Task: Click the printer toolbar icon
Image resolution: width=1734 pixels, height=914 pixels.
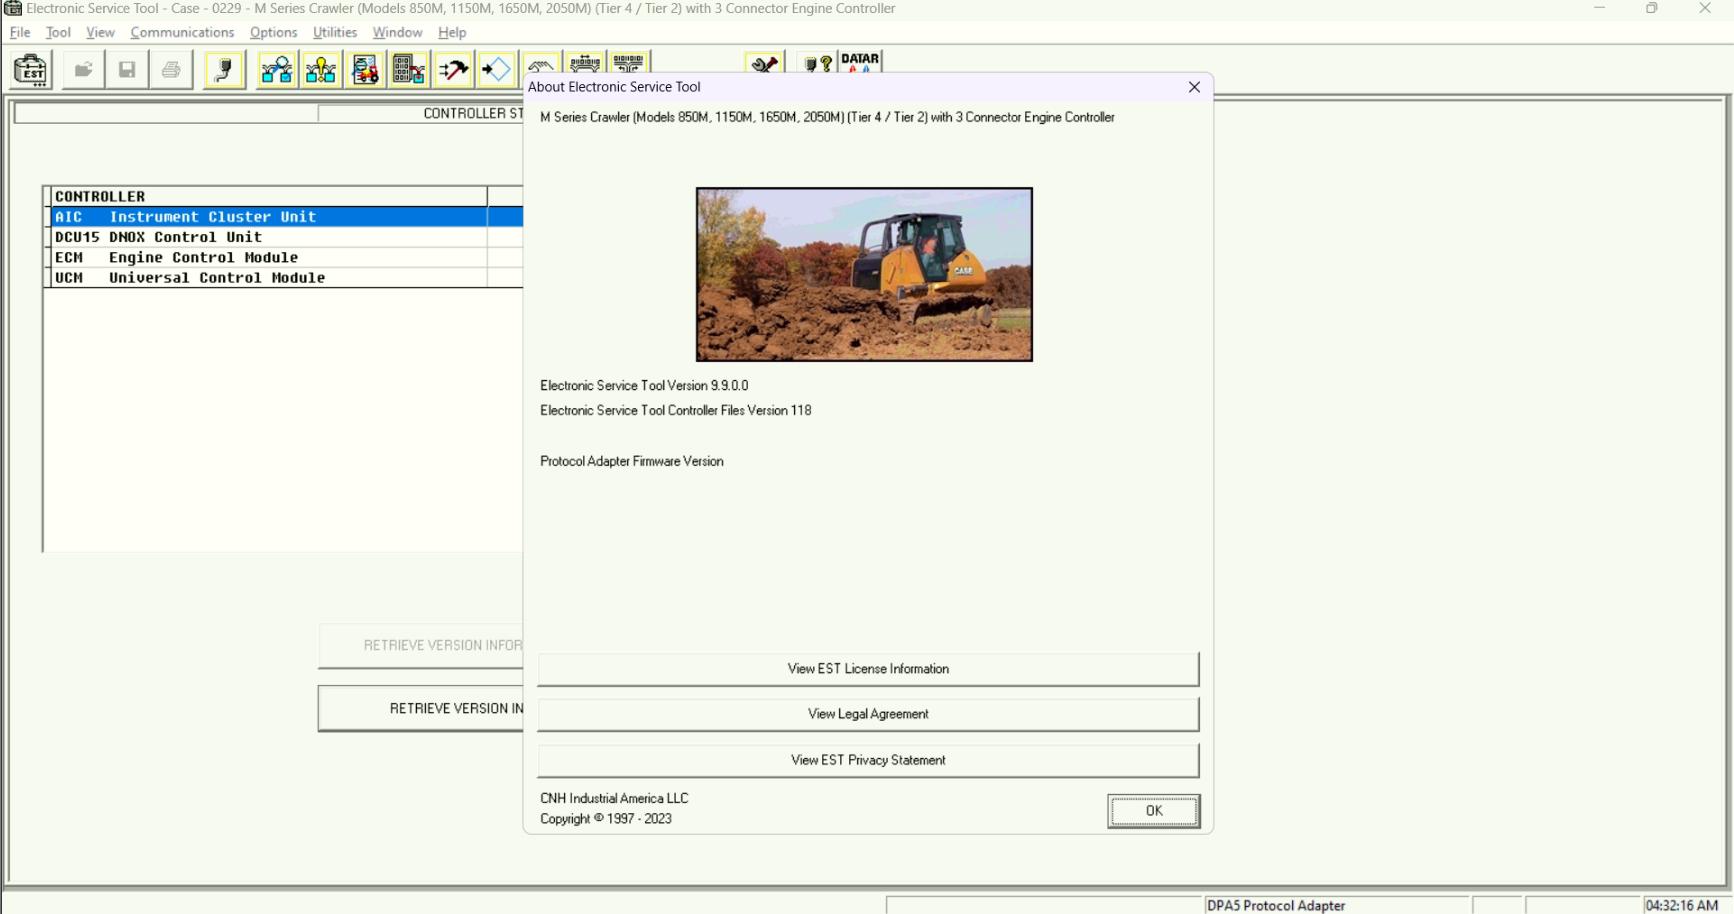Action: click(171, 70)
